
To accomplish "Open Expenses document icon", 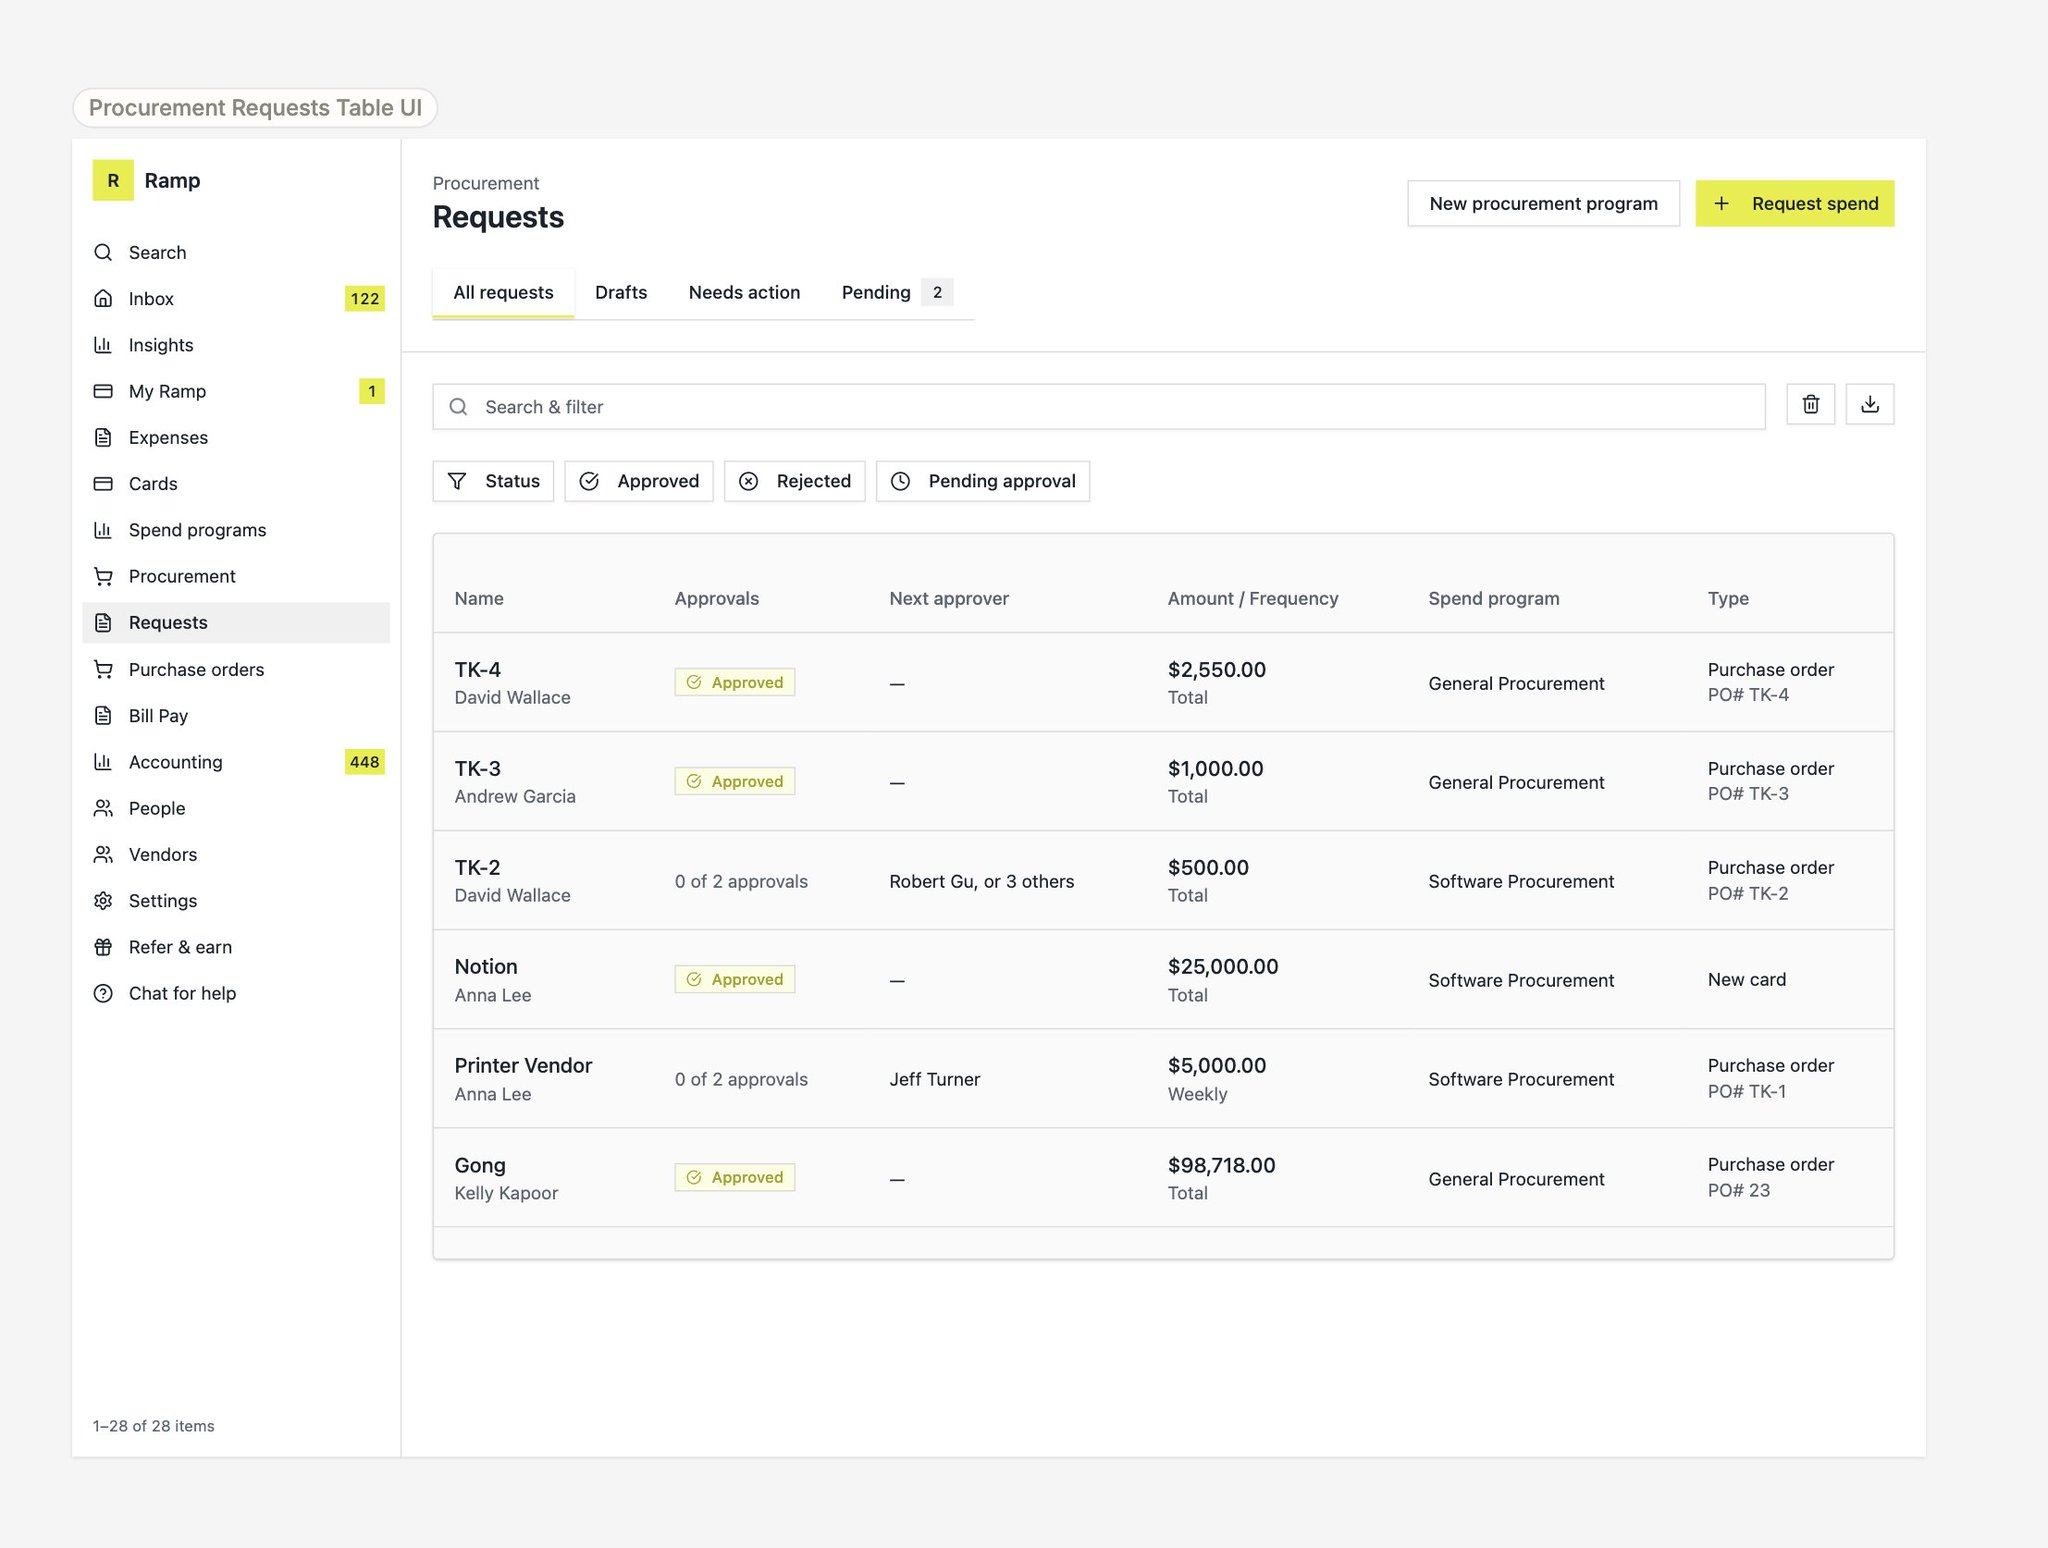I will (x=103, y=437).
